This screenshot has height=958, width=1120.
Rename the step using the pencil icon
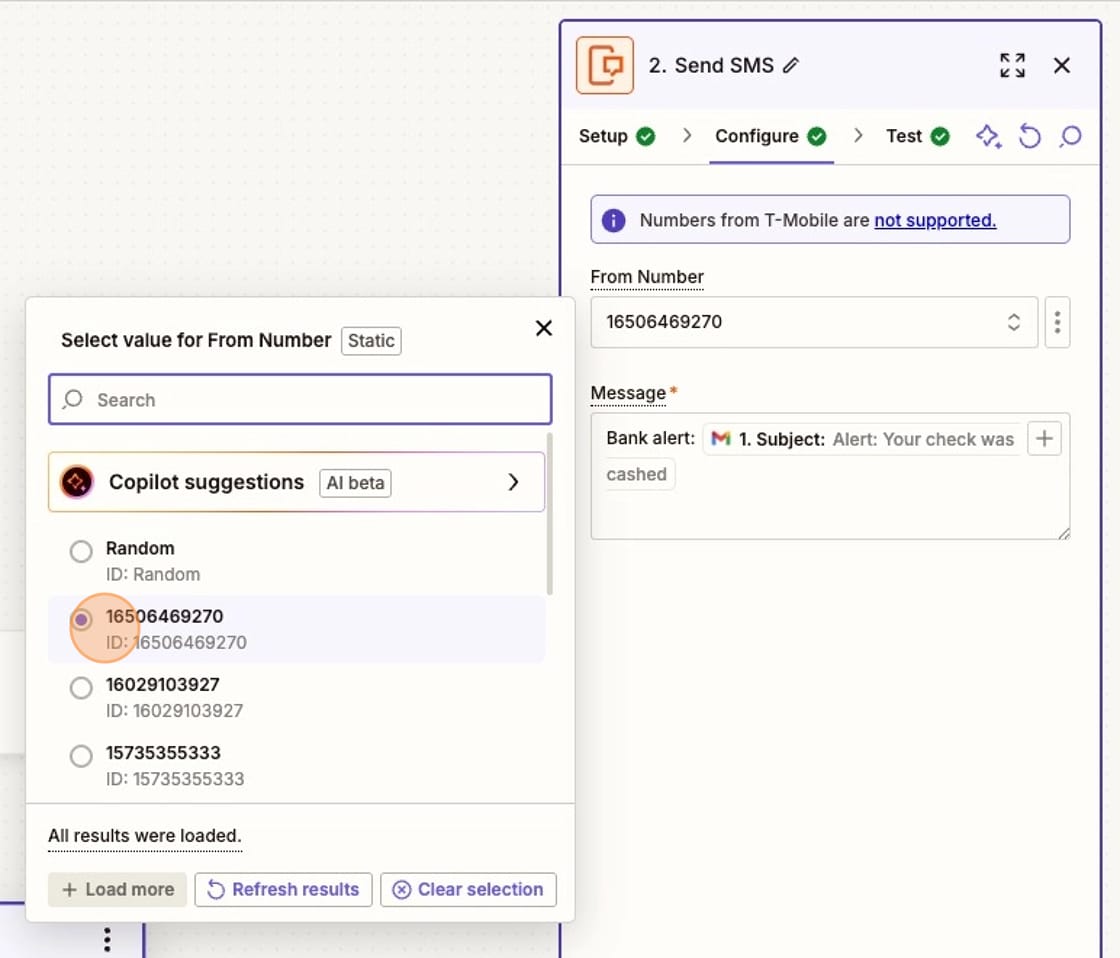[793, 64]
